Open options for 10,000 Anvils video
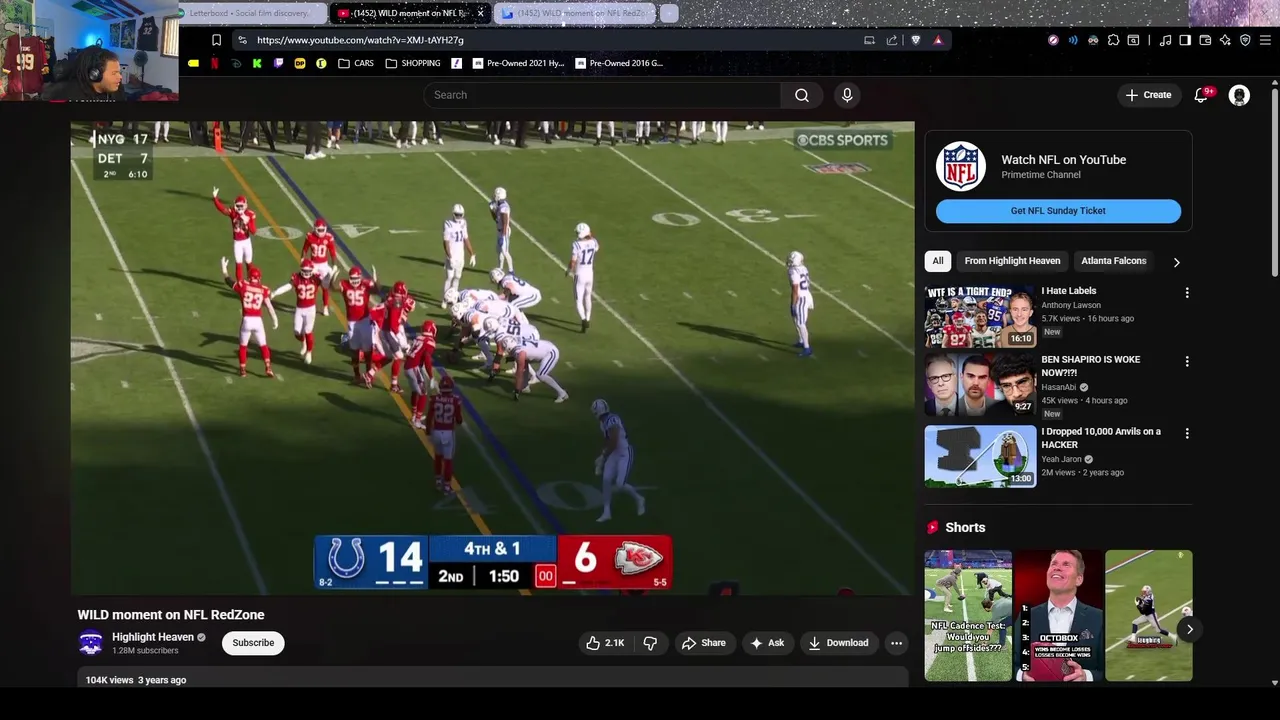This screenshot has width=1280, height=720. coord(1187,434)
